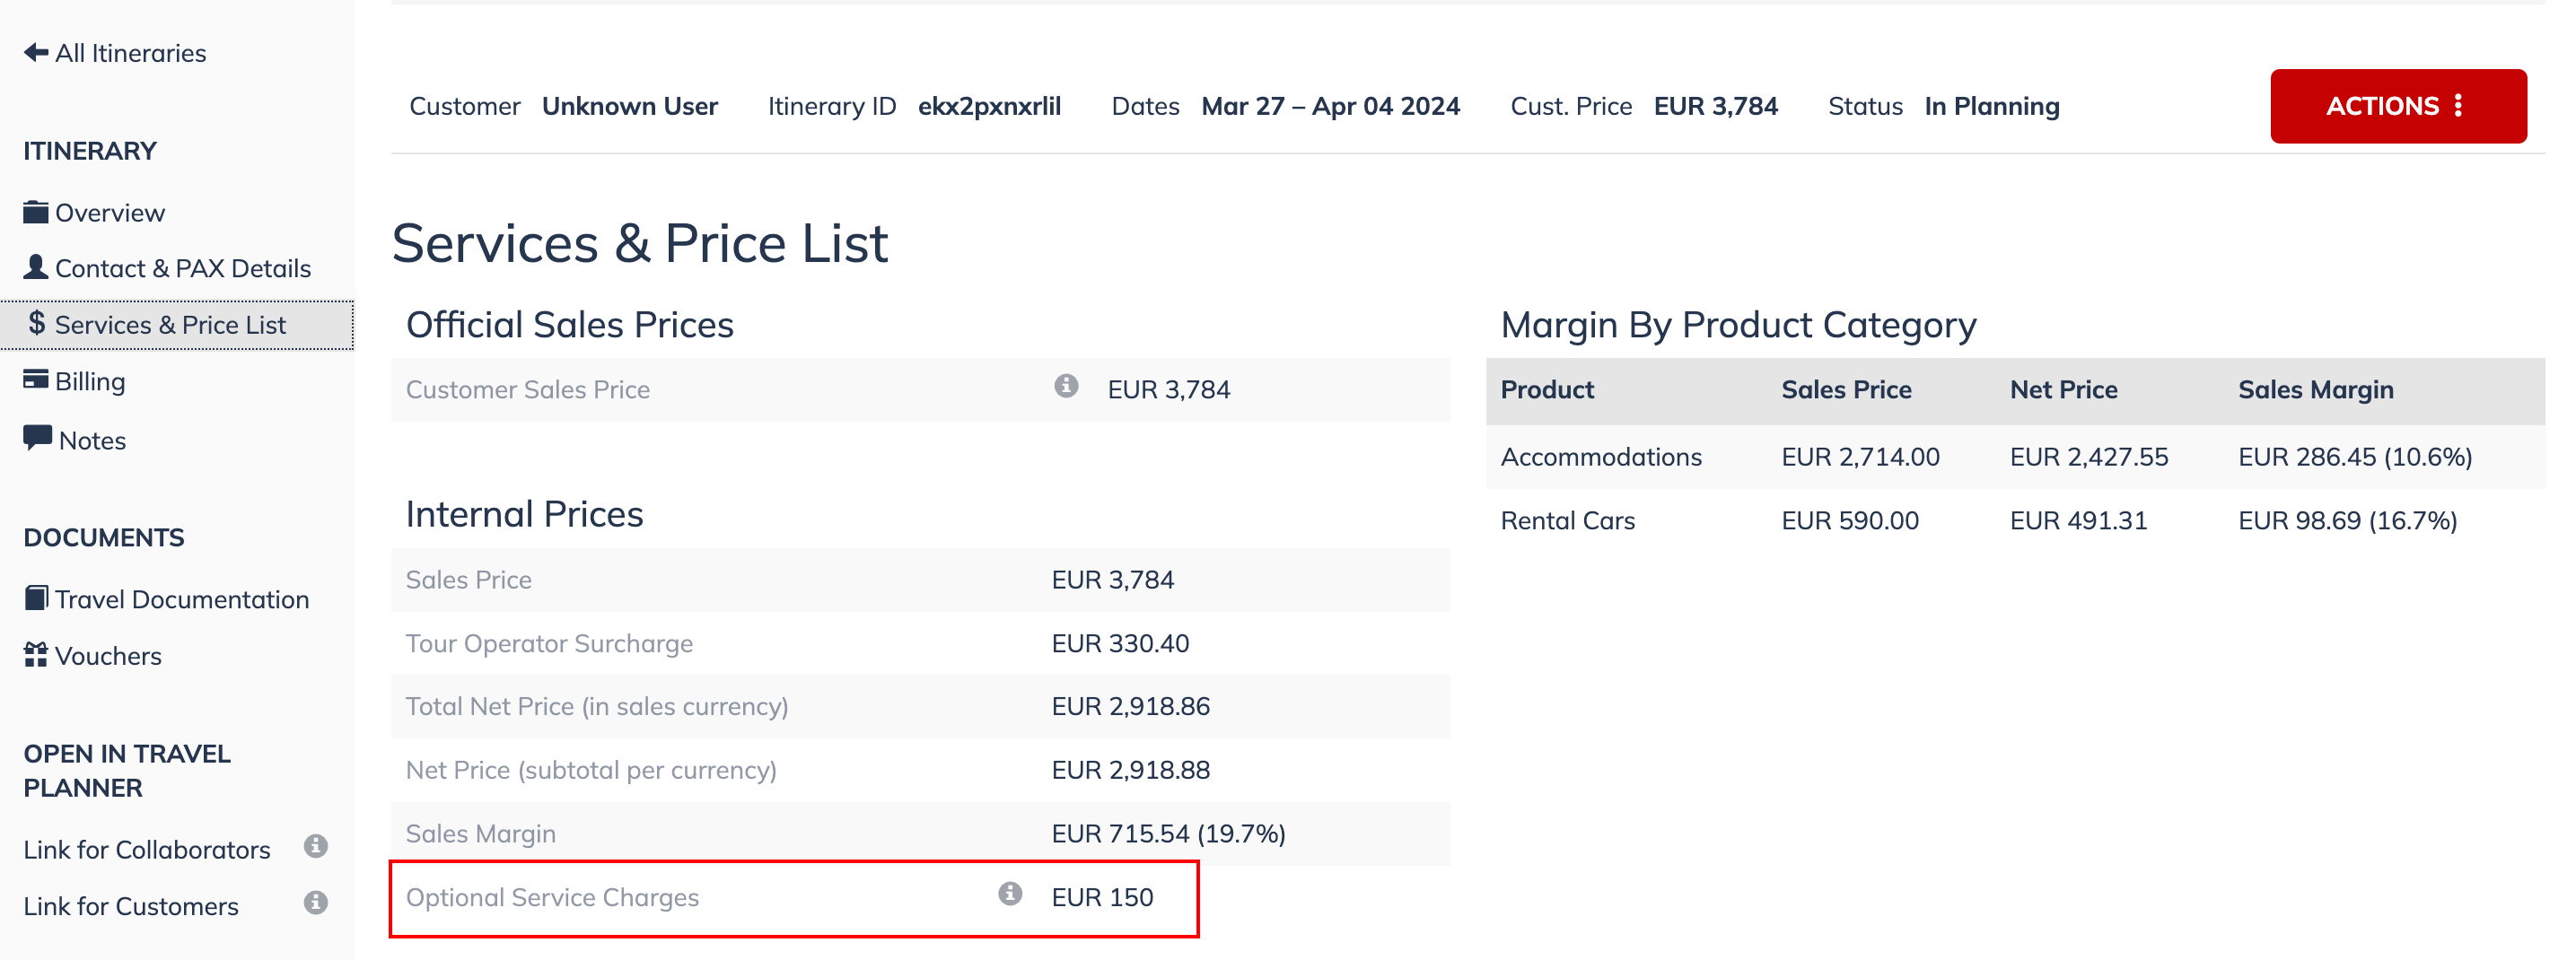
Task: Show info for Optional Service Charges
Action: tap(1010, 894)
